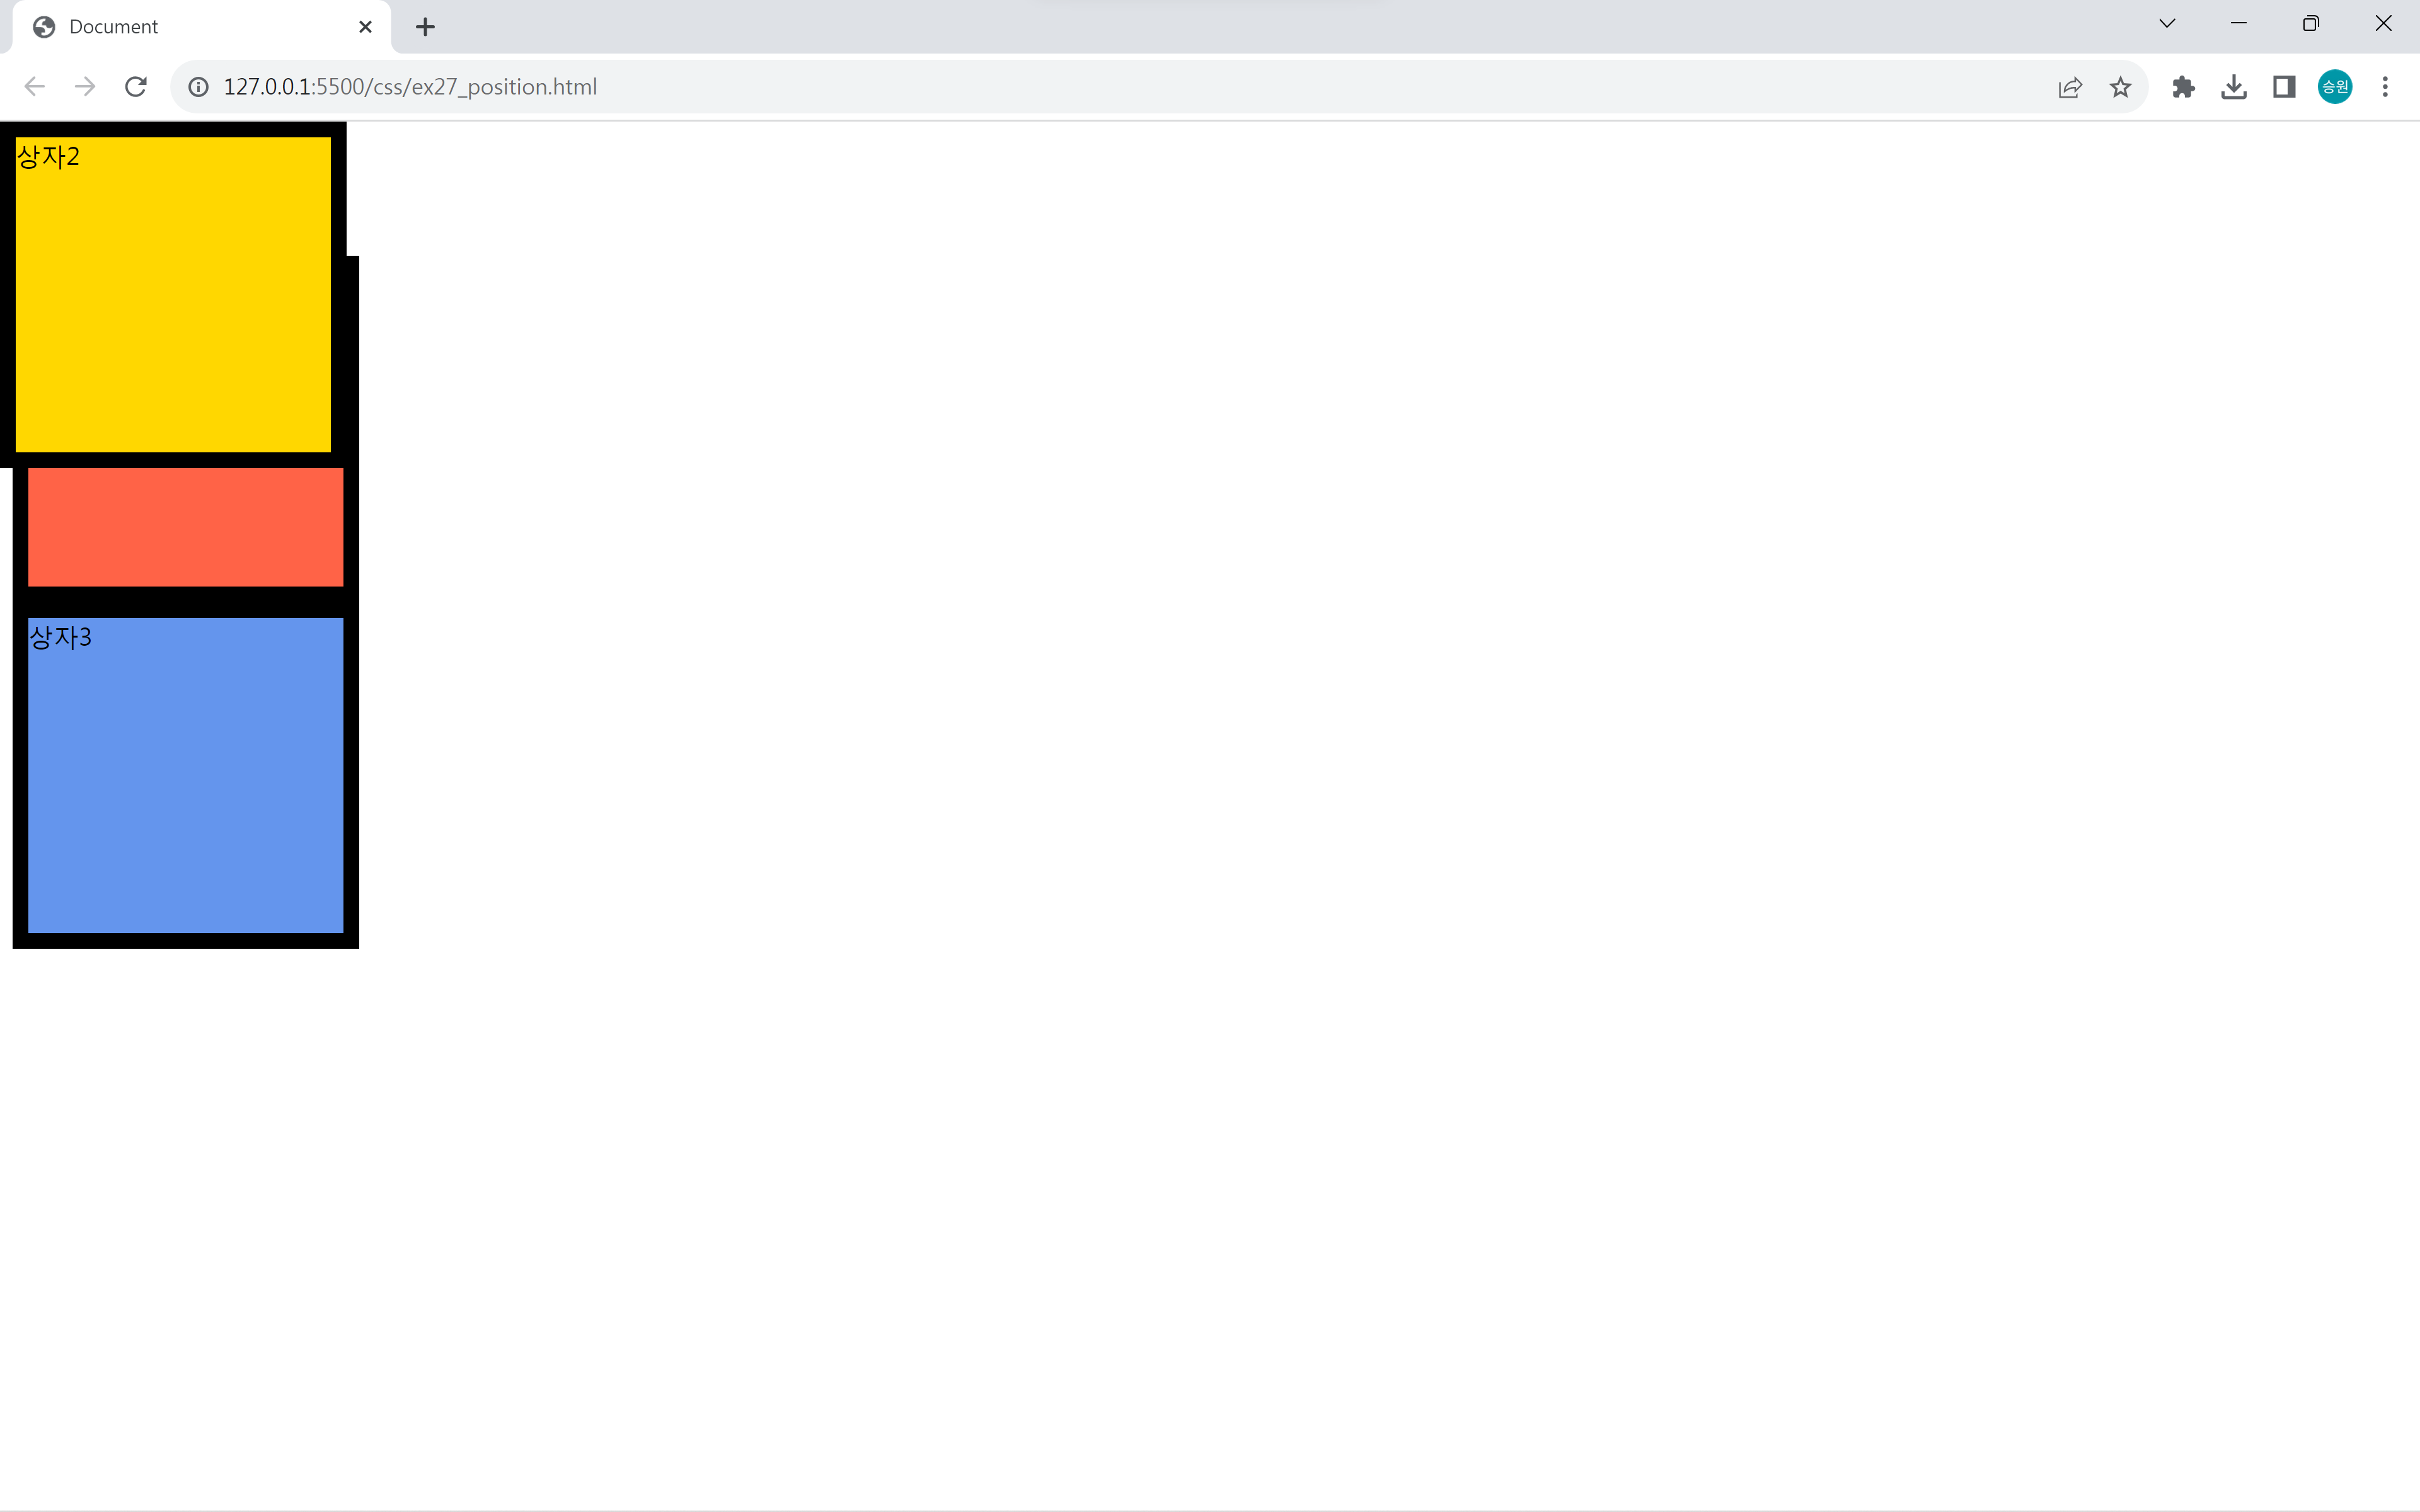Open a new tab with plus
This screenshot has height=1512, width=2420.
click(x=425, y=27)
